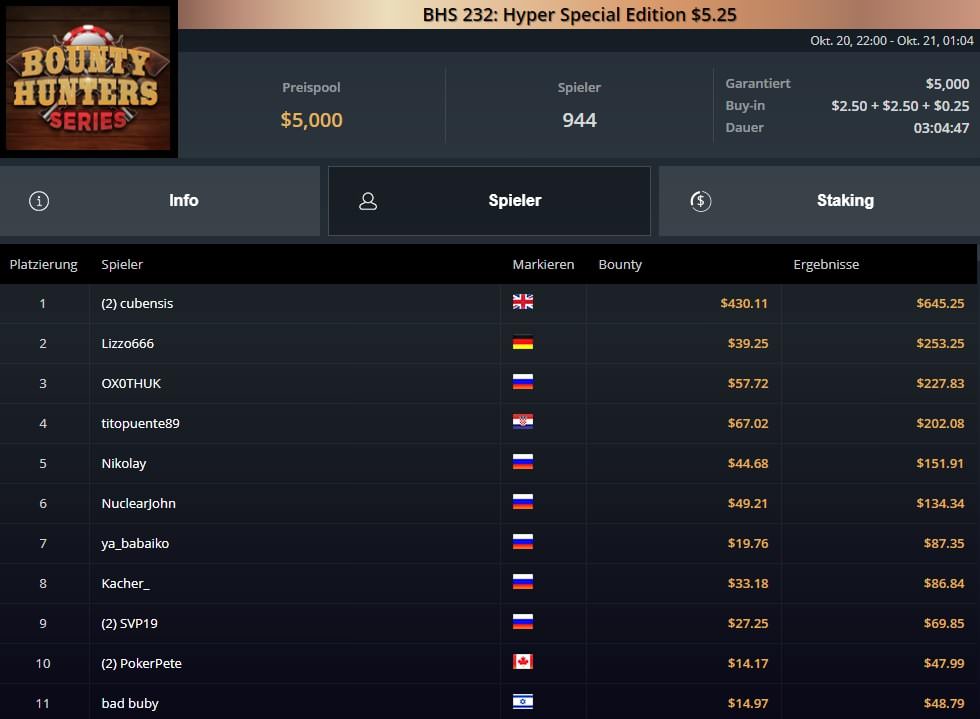Image resolution: width=980 pixels, height=719 pixels.
Task: Open player cubensis row
Action: [490, 303]
